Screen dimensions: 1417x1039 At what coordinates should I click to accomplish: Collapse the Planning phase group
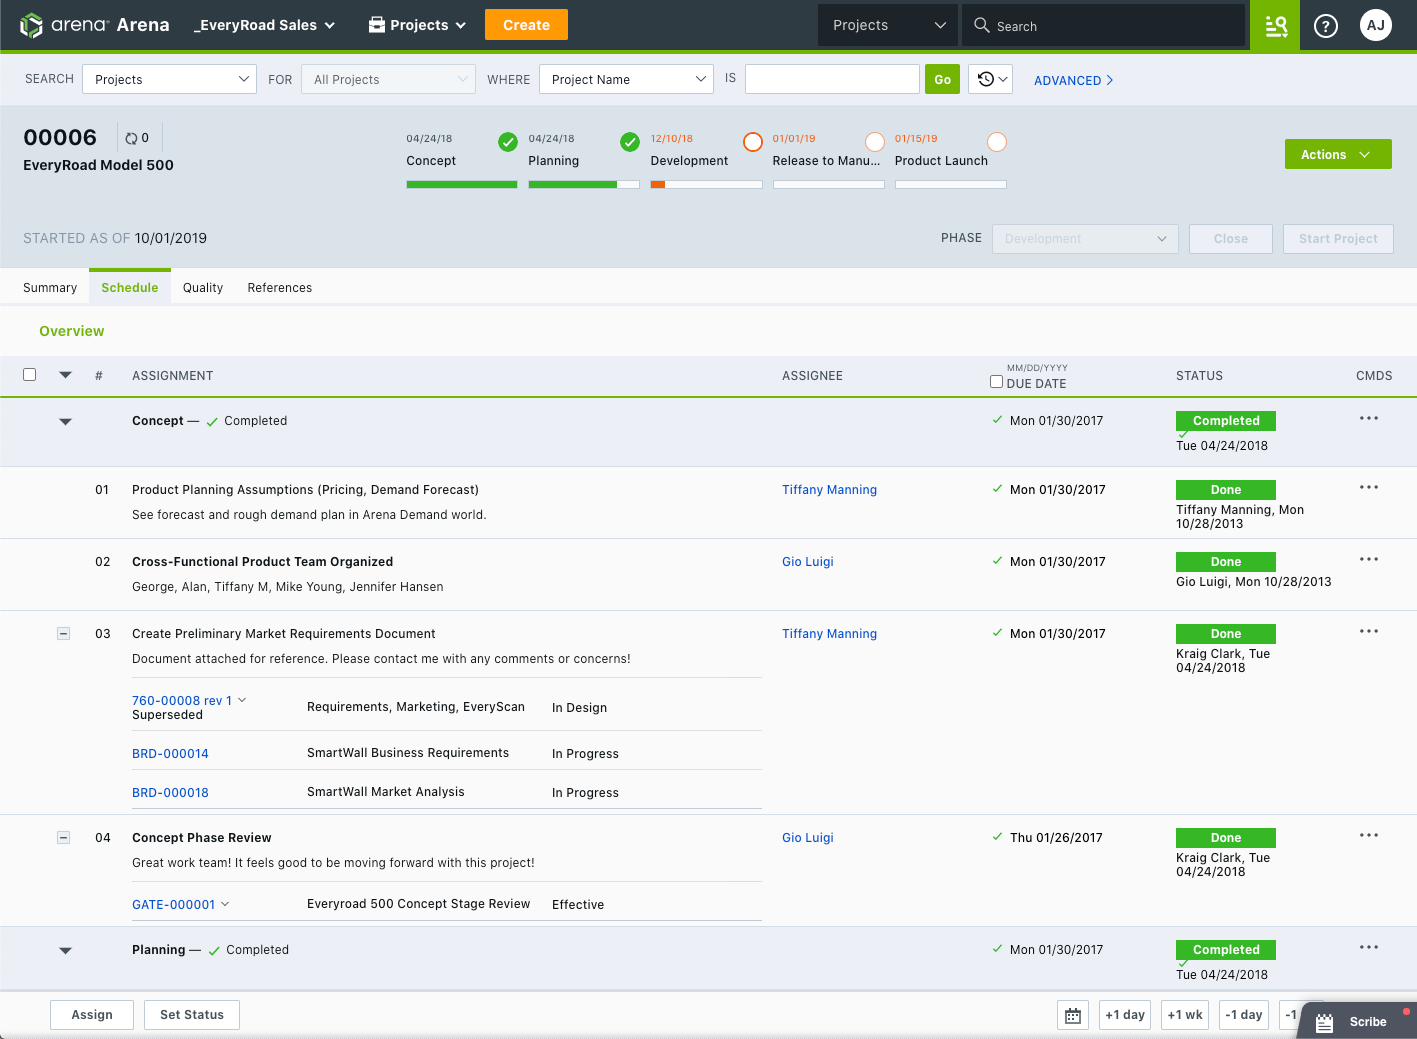[65, 951]
